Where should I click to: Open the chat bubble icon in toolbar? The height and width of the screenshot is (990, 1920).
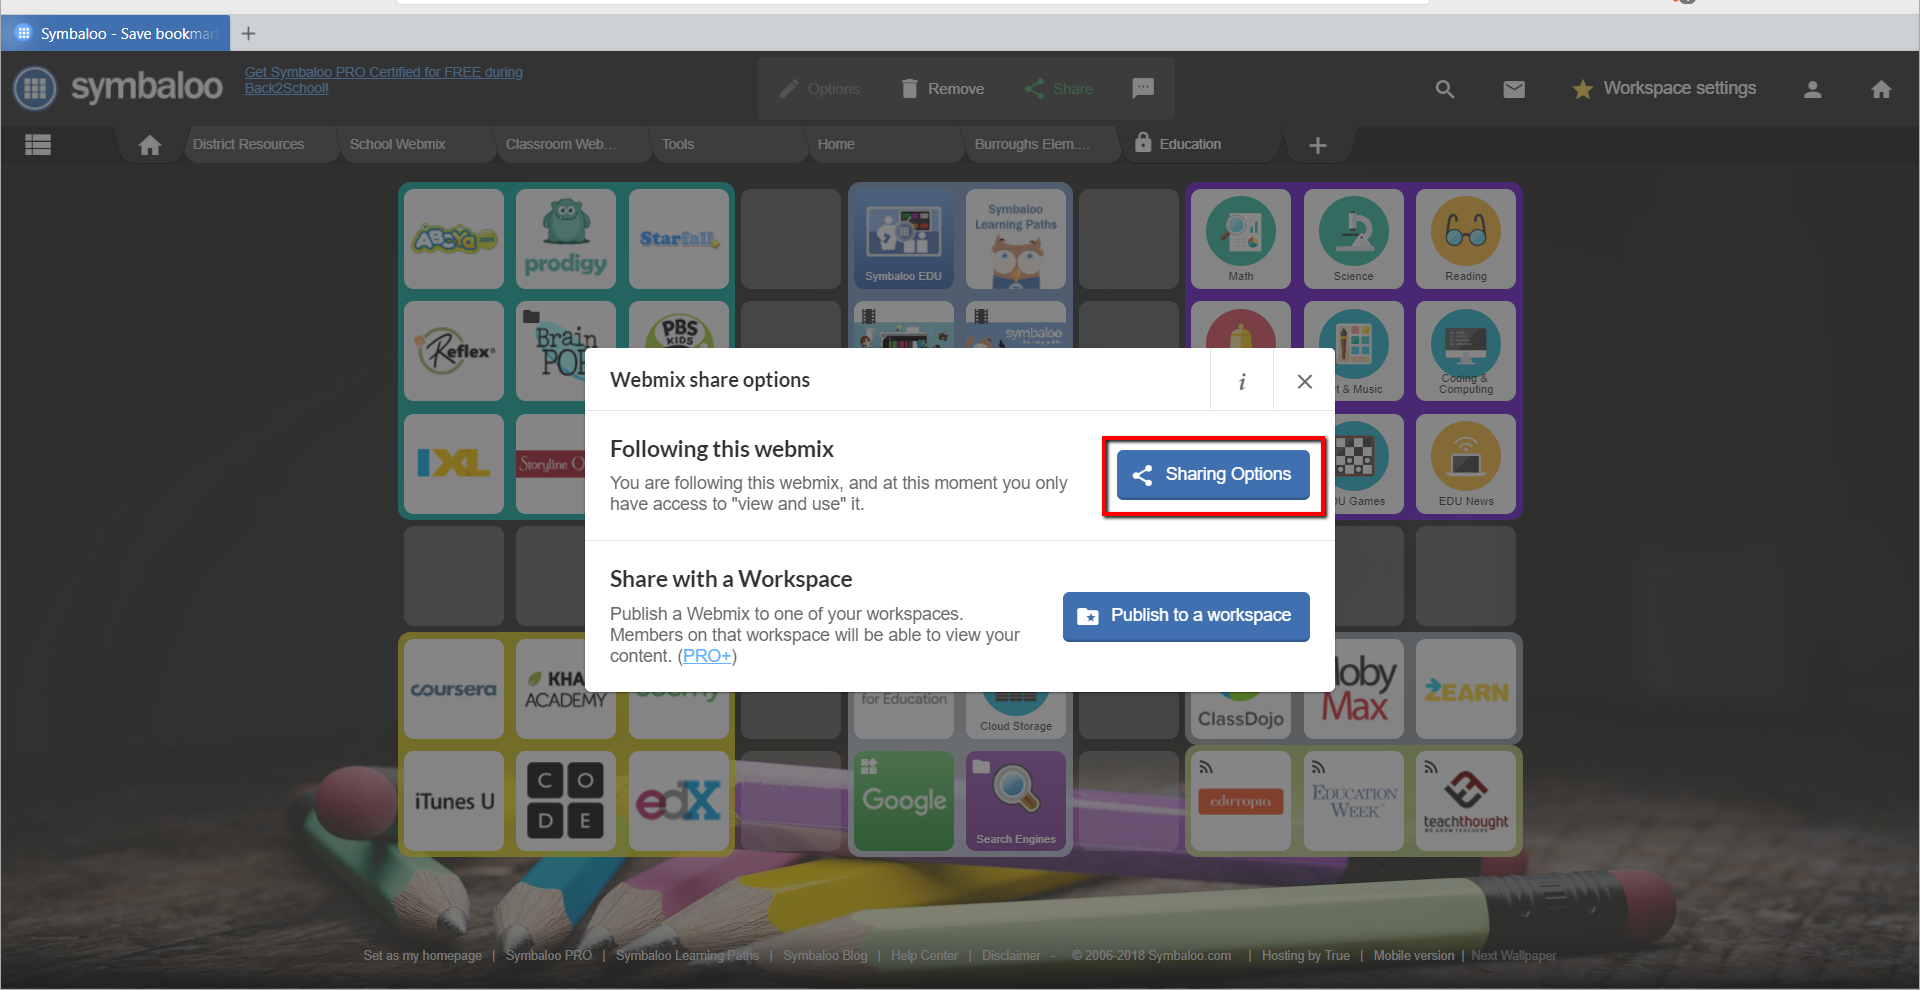click(1143, 88)
